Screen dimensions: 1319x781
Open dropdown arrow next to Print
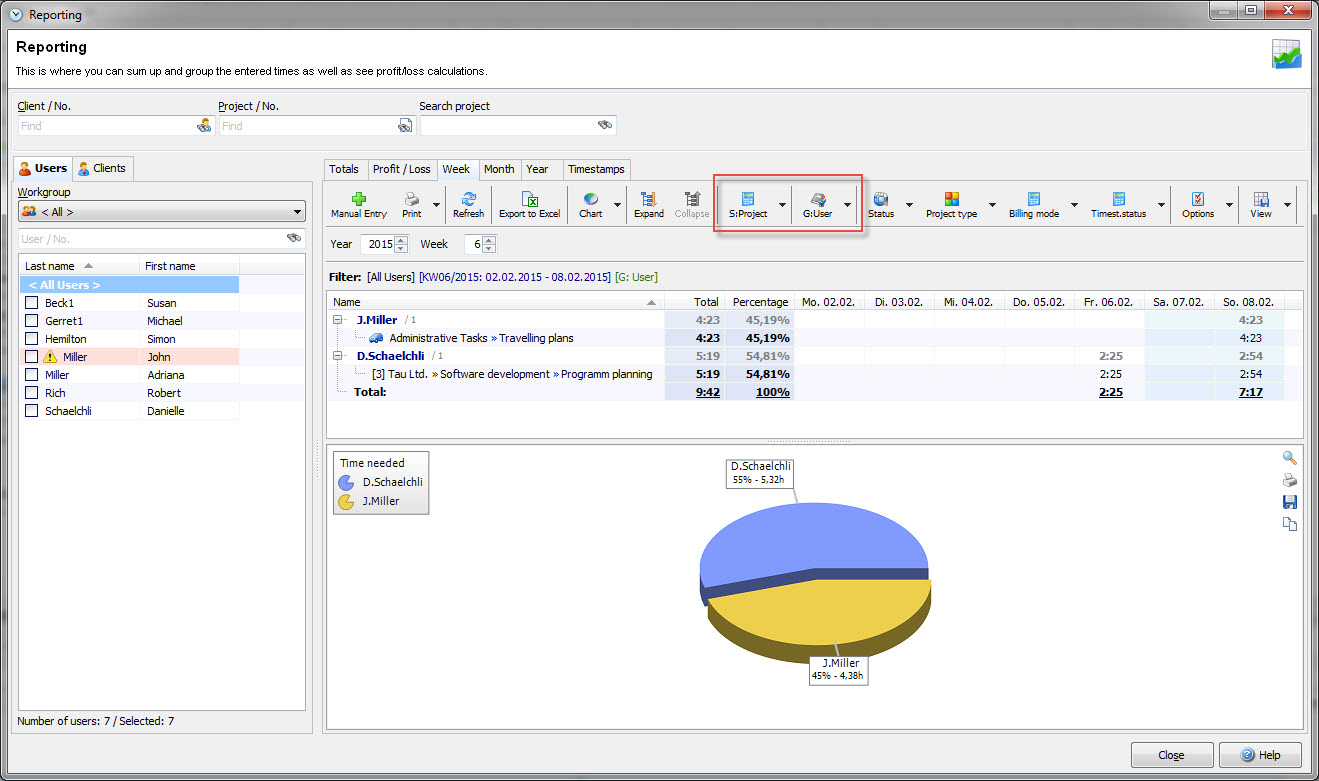coord(436,206)
